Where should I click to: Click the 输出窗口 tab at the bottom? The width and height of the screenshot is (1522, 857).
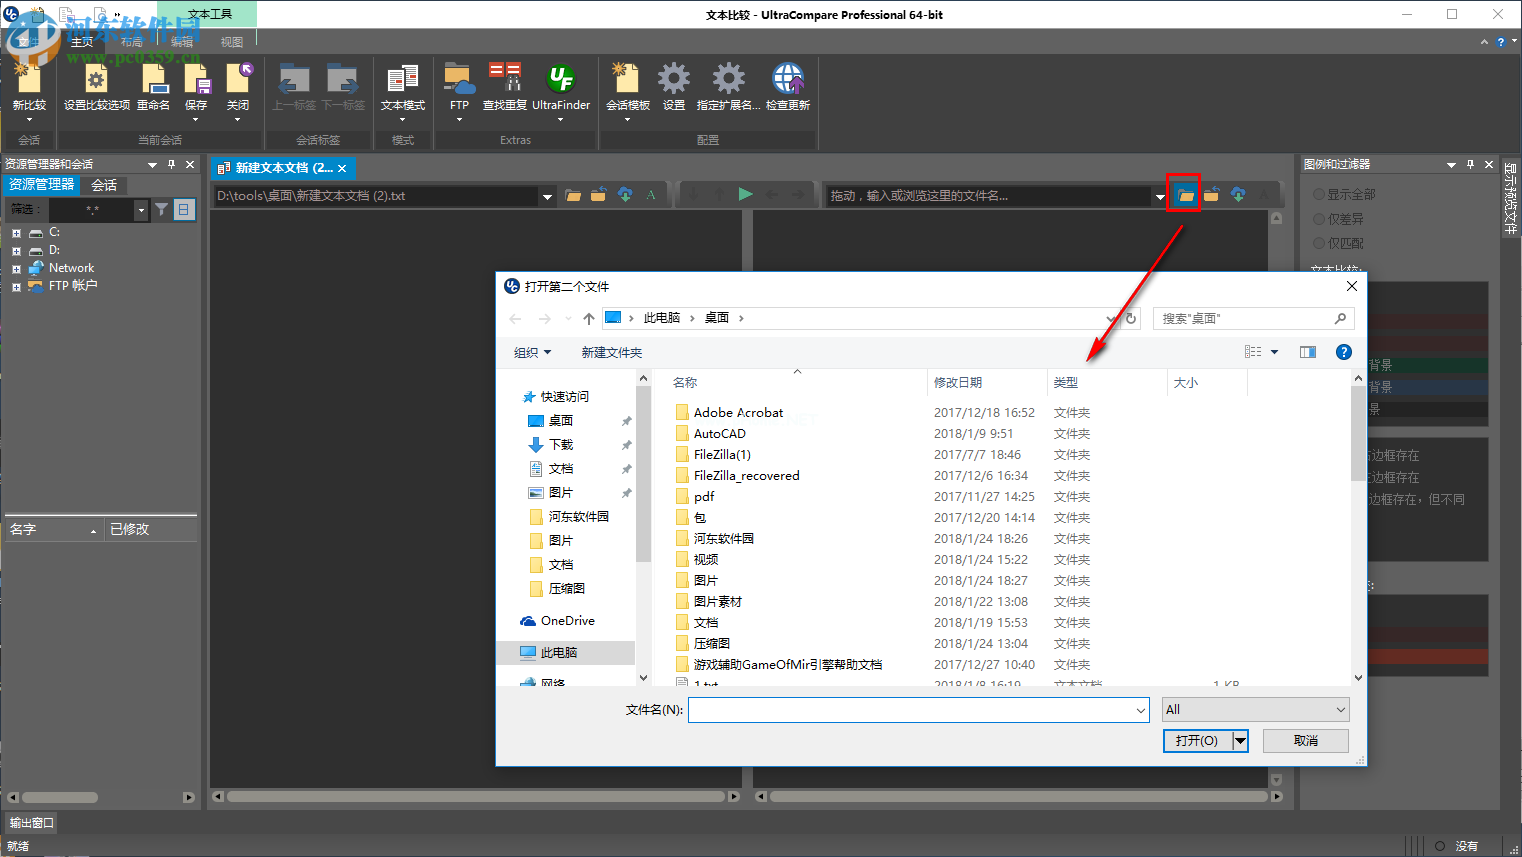click(32, 823)
